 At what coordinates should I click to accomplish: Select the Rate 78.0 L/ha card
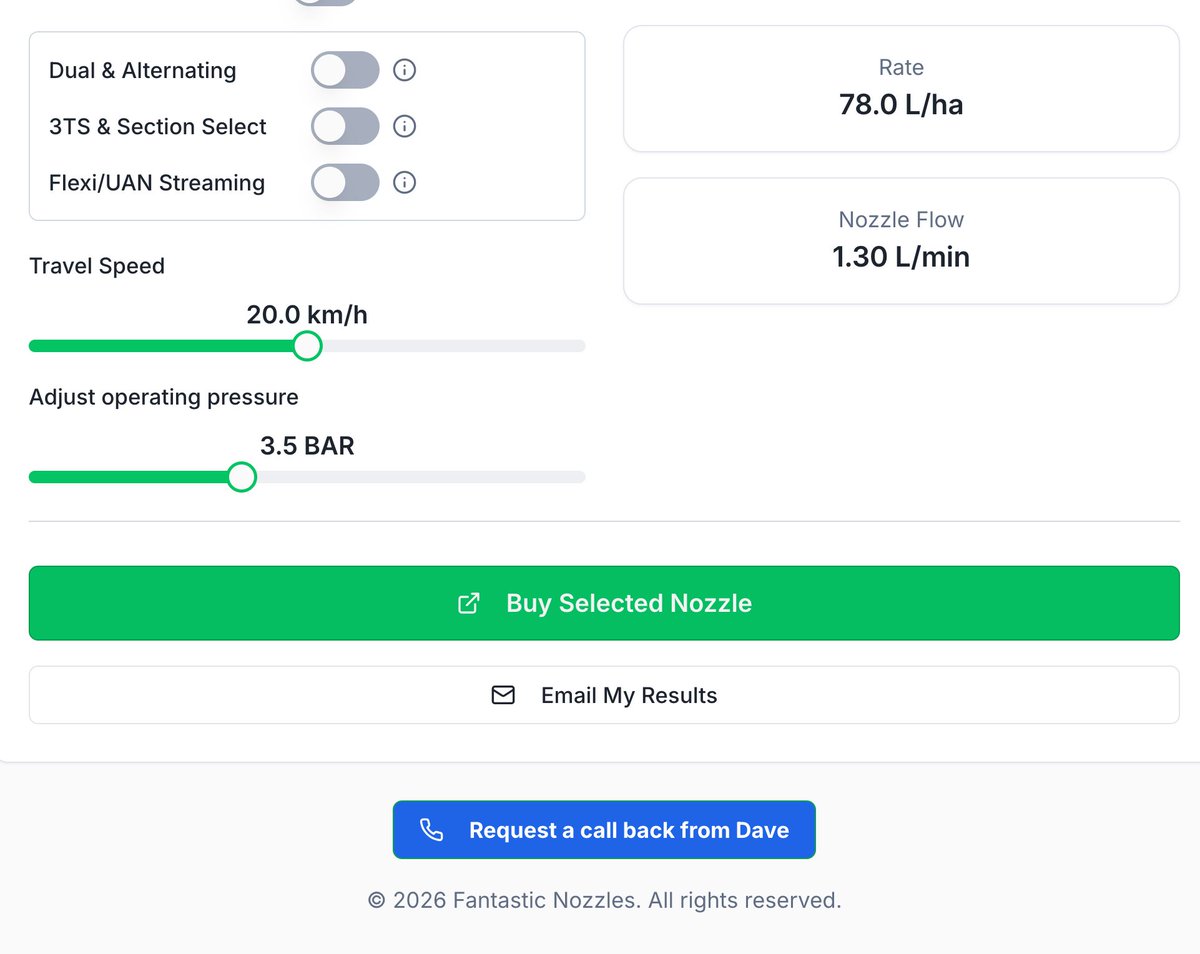click(901, 89)
